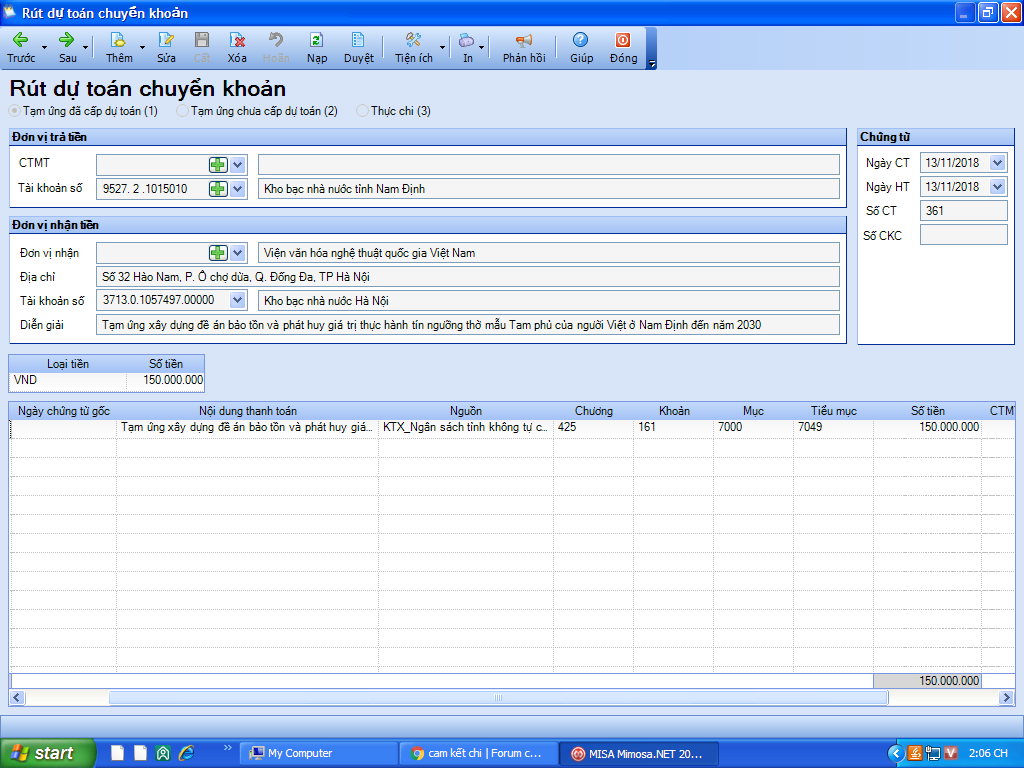Expand the Ngày HT date dropdown

coord(996,186)
